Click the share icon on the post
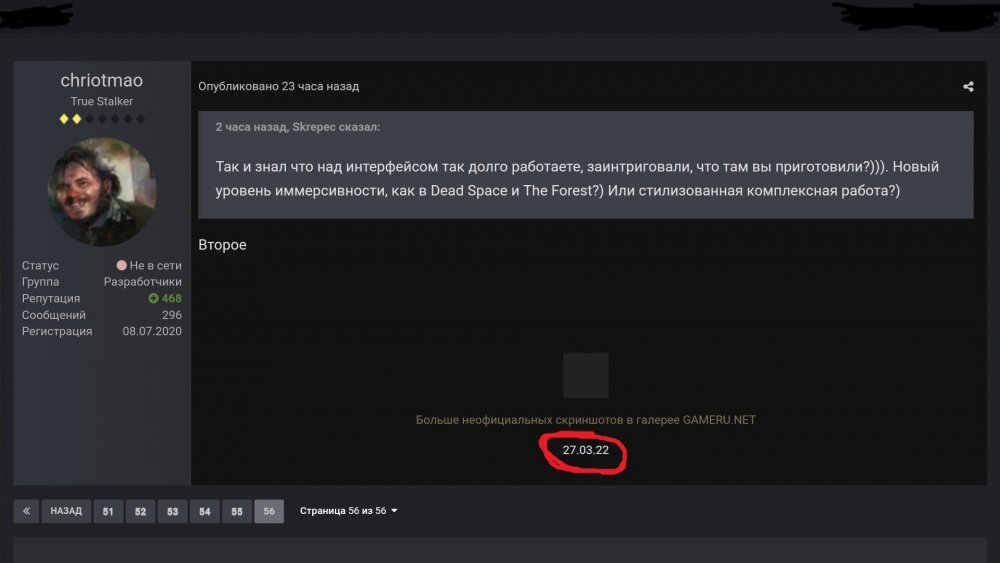Image resolution: width=1000 pixels, height=563 pixels. click(968, 86)
